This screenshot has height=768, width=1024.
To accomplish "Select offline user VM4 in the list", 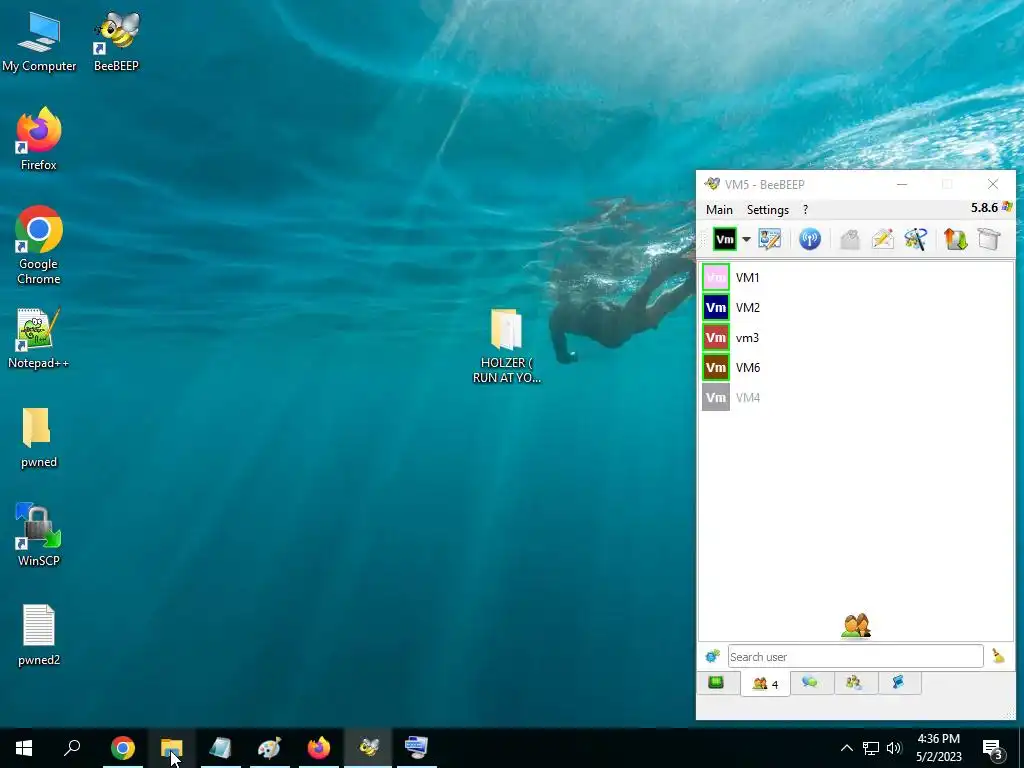I will click(x=856, y=398).
